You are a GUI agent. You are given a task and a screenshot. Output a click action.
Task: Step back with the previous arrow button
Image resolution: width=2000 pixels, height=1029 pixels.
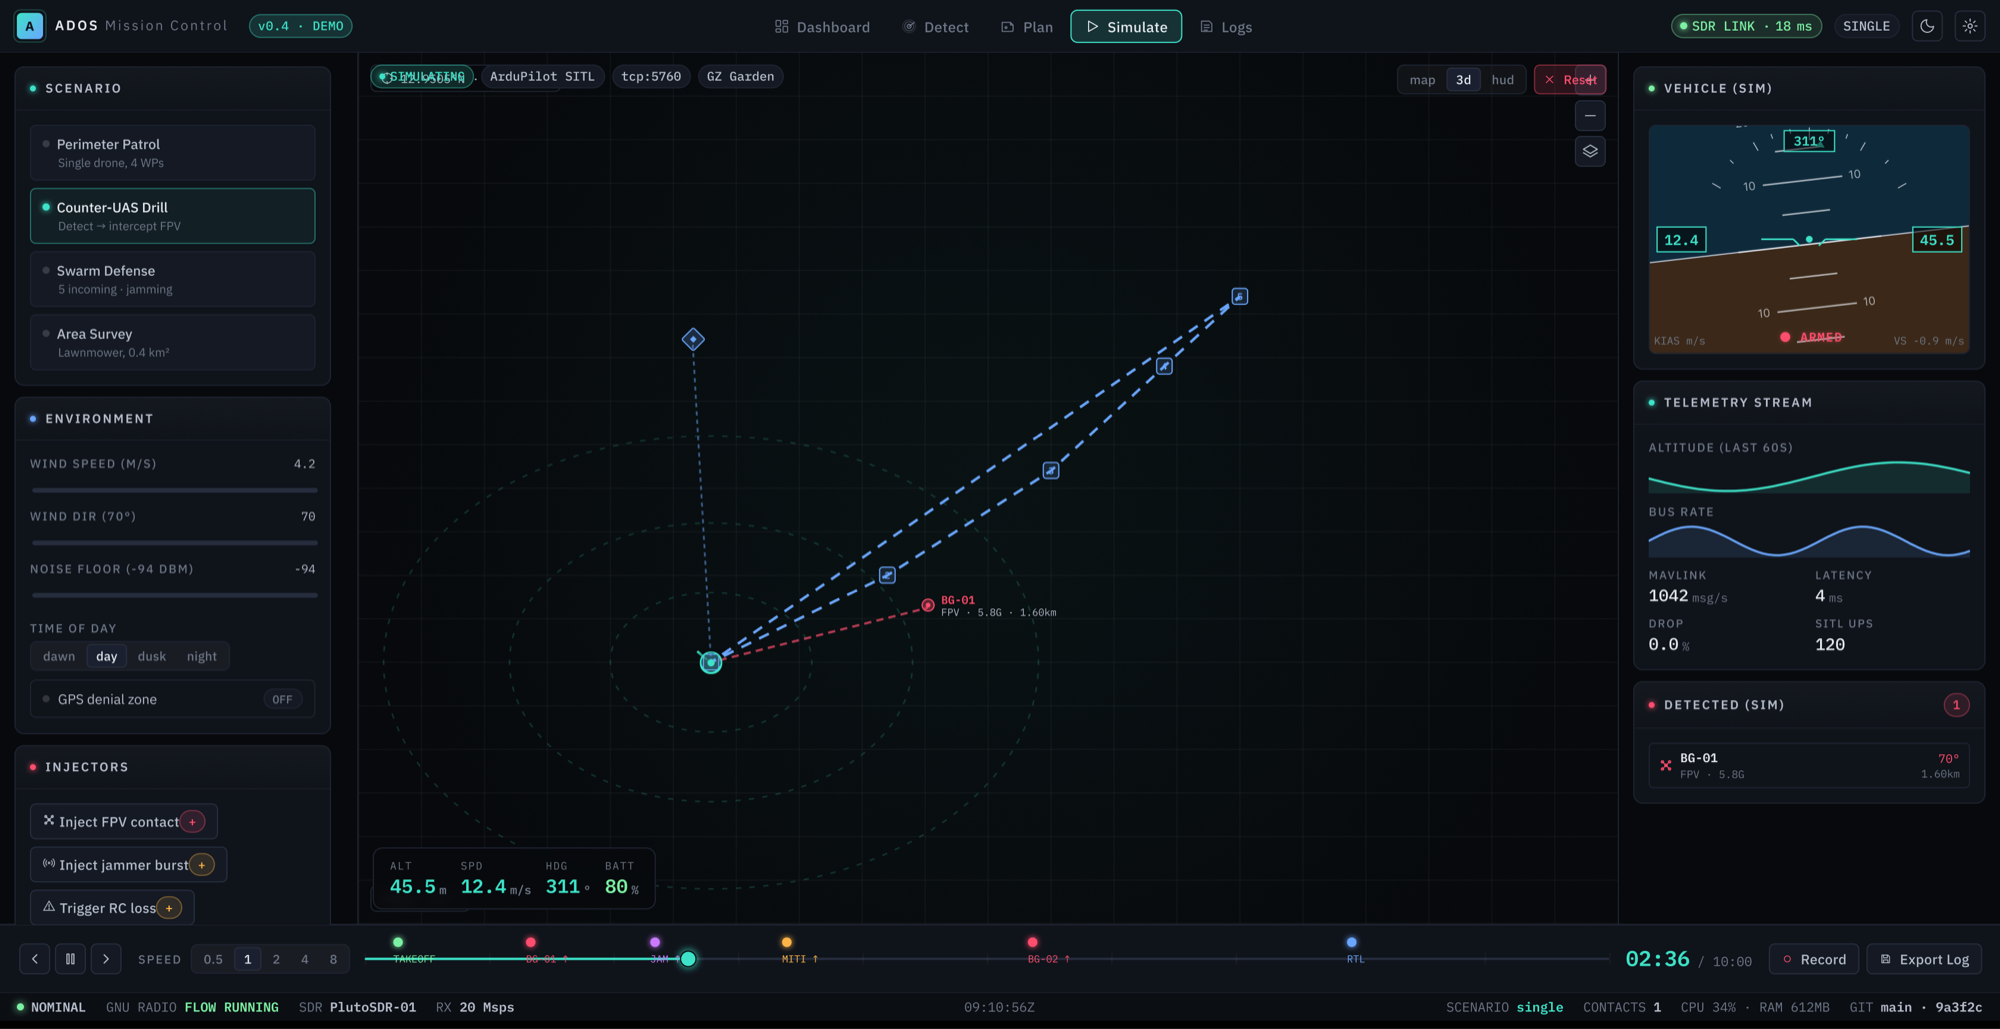click(35, 959)
